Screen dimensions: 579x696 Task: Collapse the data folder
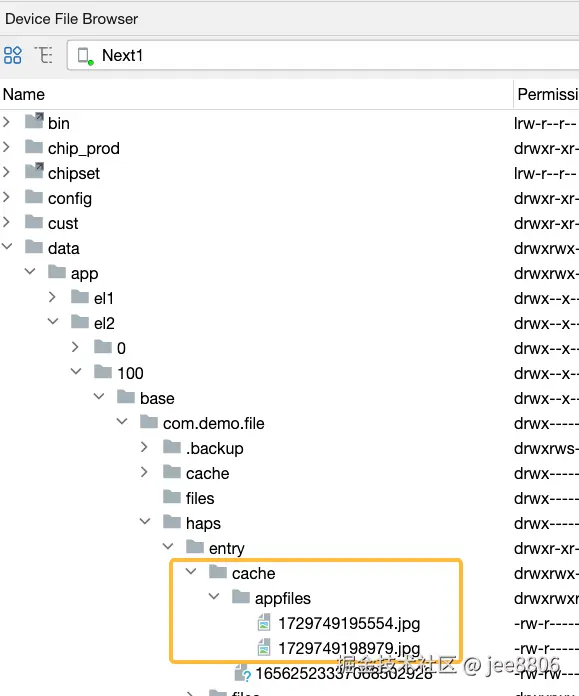pos(7,246)
